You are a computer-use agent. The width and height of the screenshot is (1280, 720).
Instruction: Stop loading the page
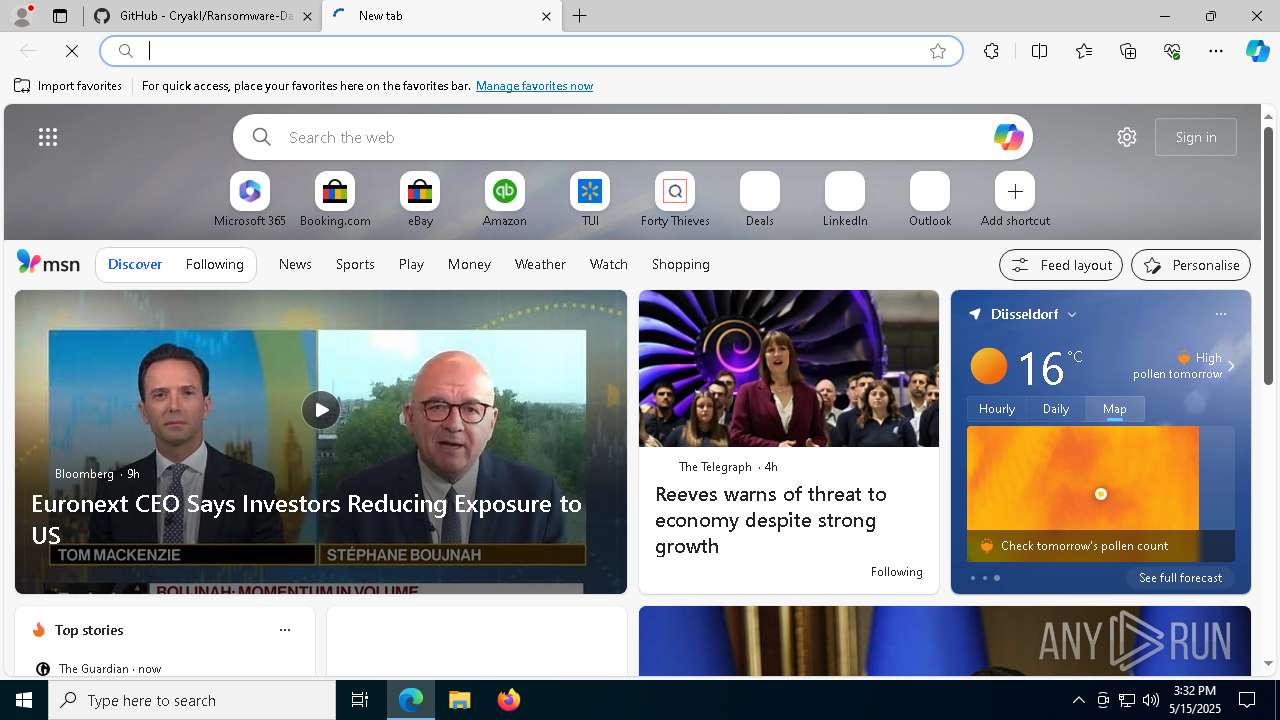pyautogui.click(x=72, y=51)
